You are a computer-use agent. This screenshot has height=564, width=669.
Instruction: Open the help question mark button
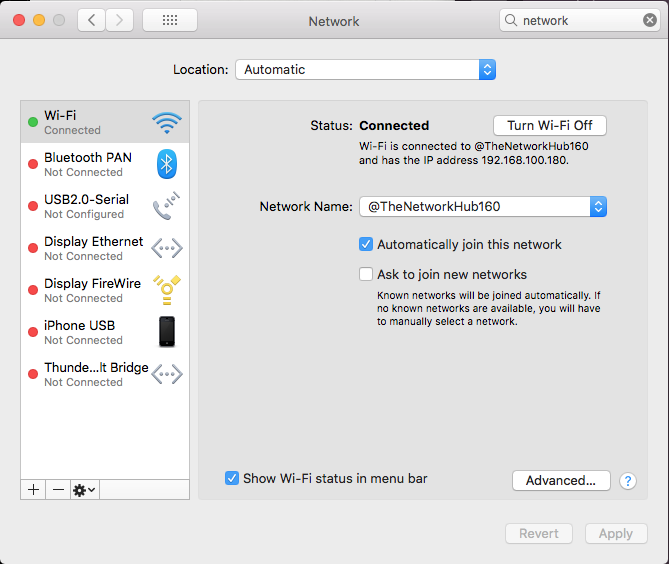tap(628, 481)
